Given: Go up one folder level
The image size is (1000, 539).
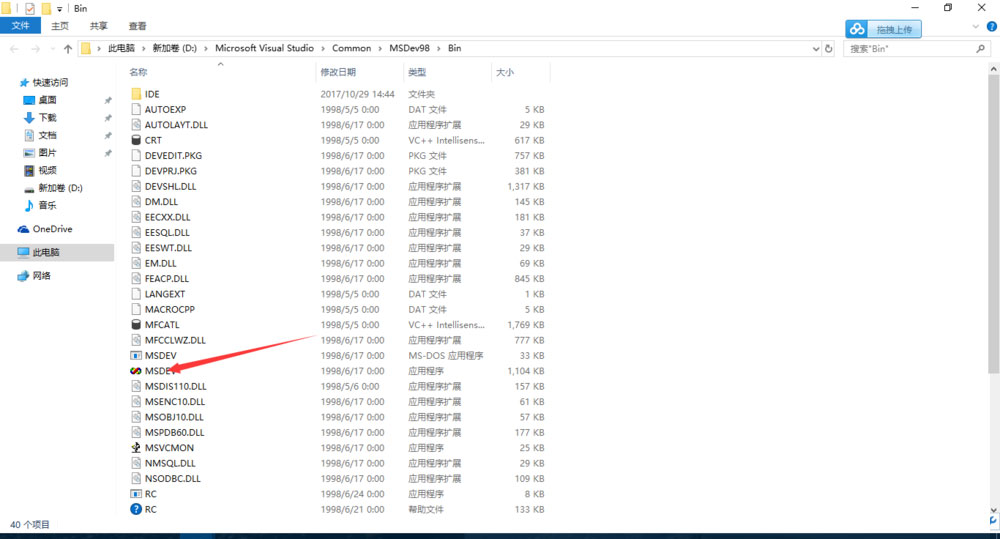Looking at the screenshot, I should (x=68, y=48).
